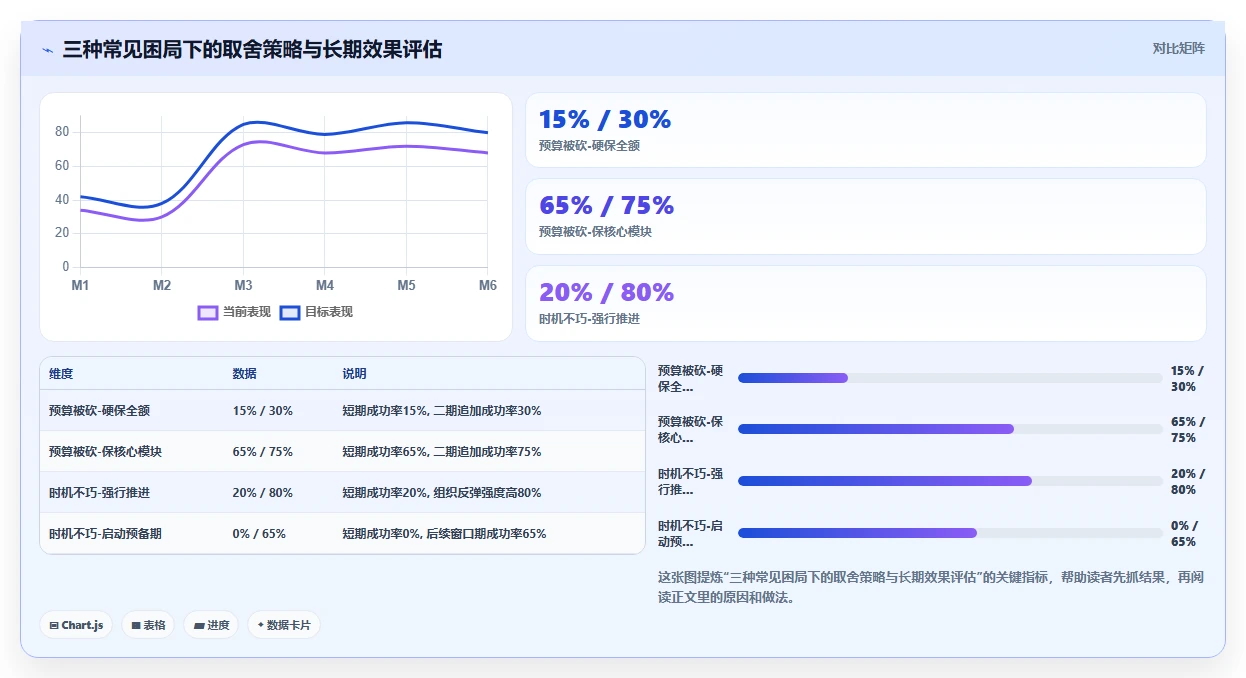Click progress bar for 预算被砍-保核心
The height and width of the screenshot is (678, 1246).
[x=950, y=429]
